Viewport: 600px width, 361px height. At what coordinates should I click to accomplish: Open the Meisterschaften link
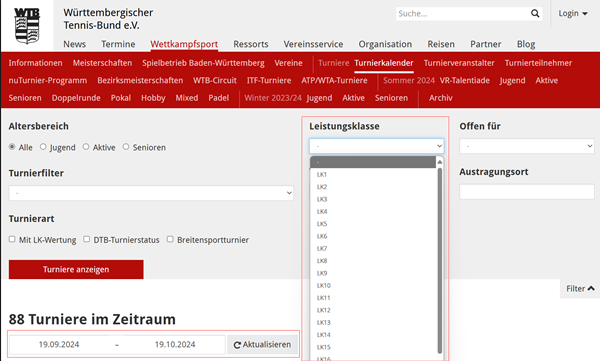[x=103, y=63]
